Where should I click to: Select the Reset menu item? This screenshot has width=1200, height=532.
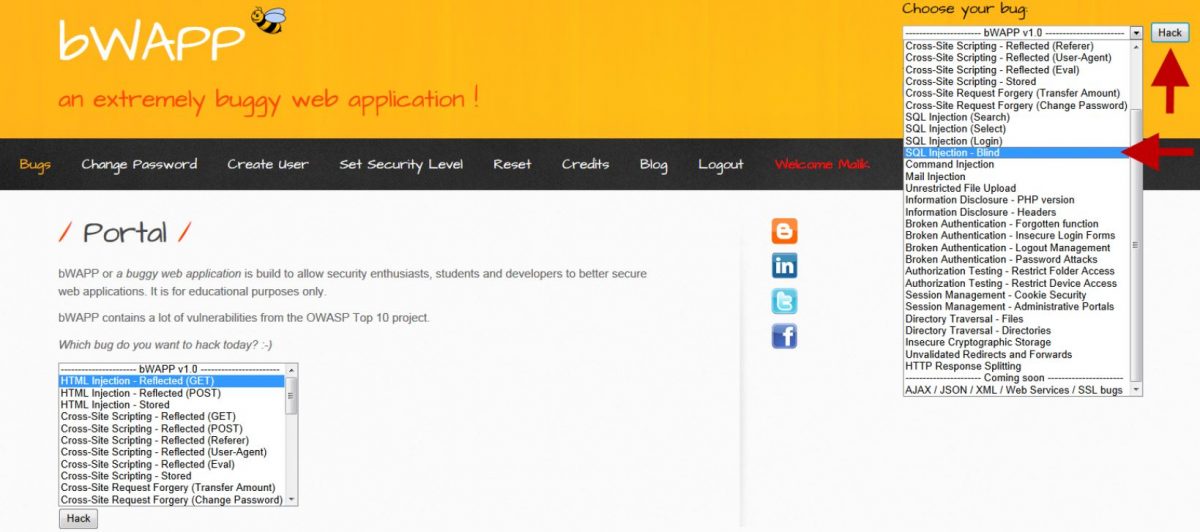coord(512,164)
